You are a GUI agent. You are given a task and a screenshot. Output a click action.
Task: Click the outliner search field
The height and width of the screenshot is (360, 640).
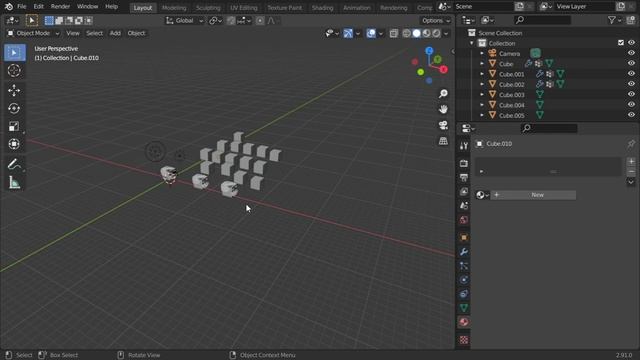[x=542, y=20]
